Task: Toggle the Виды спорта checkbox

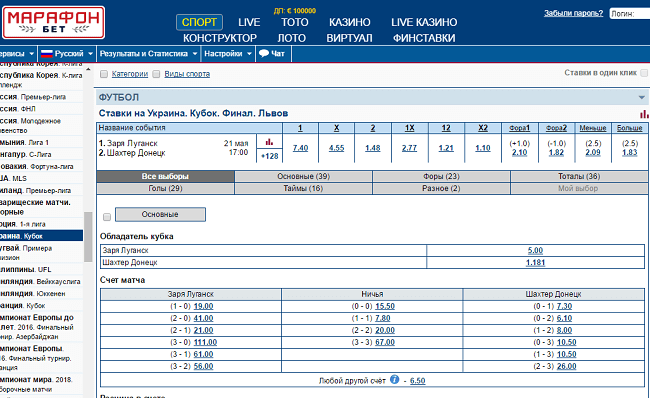Action: [x=156, y=74]
